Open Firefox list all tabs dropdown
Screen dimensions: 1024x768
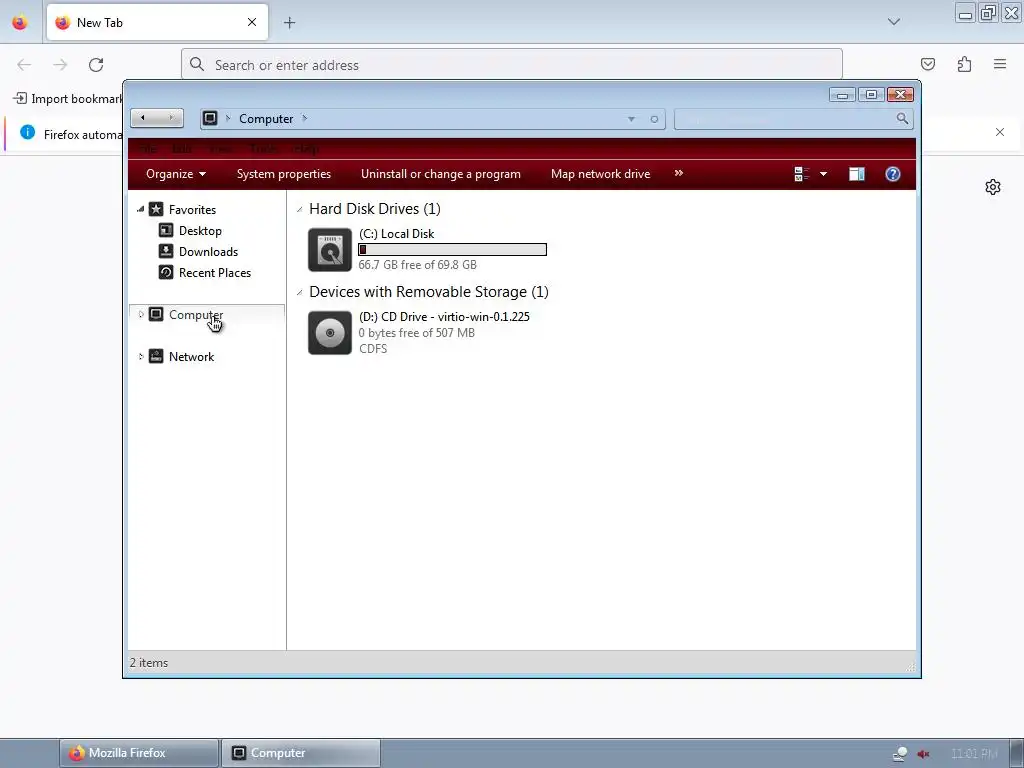(893, 22)
